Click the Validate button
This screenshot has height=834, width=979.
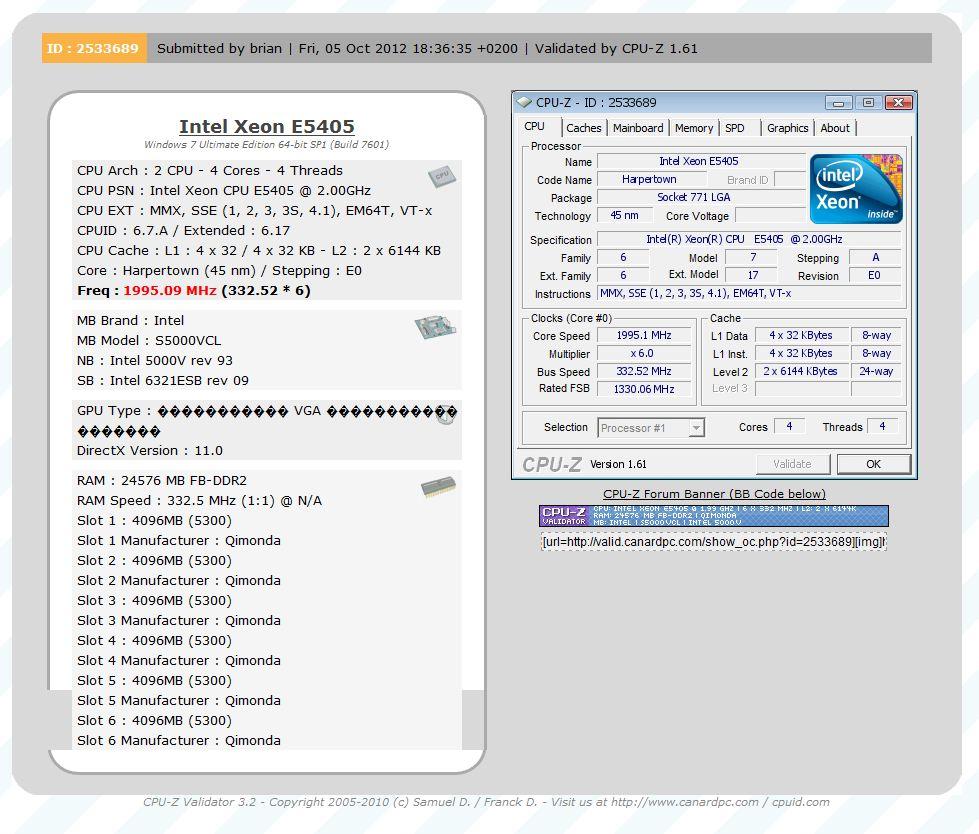click(x=792, y=464)
